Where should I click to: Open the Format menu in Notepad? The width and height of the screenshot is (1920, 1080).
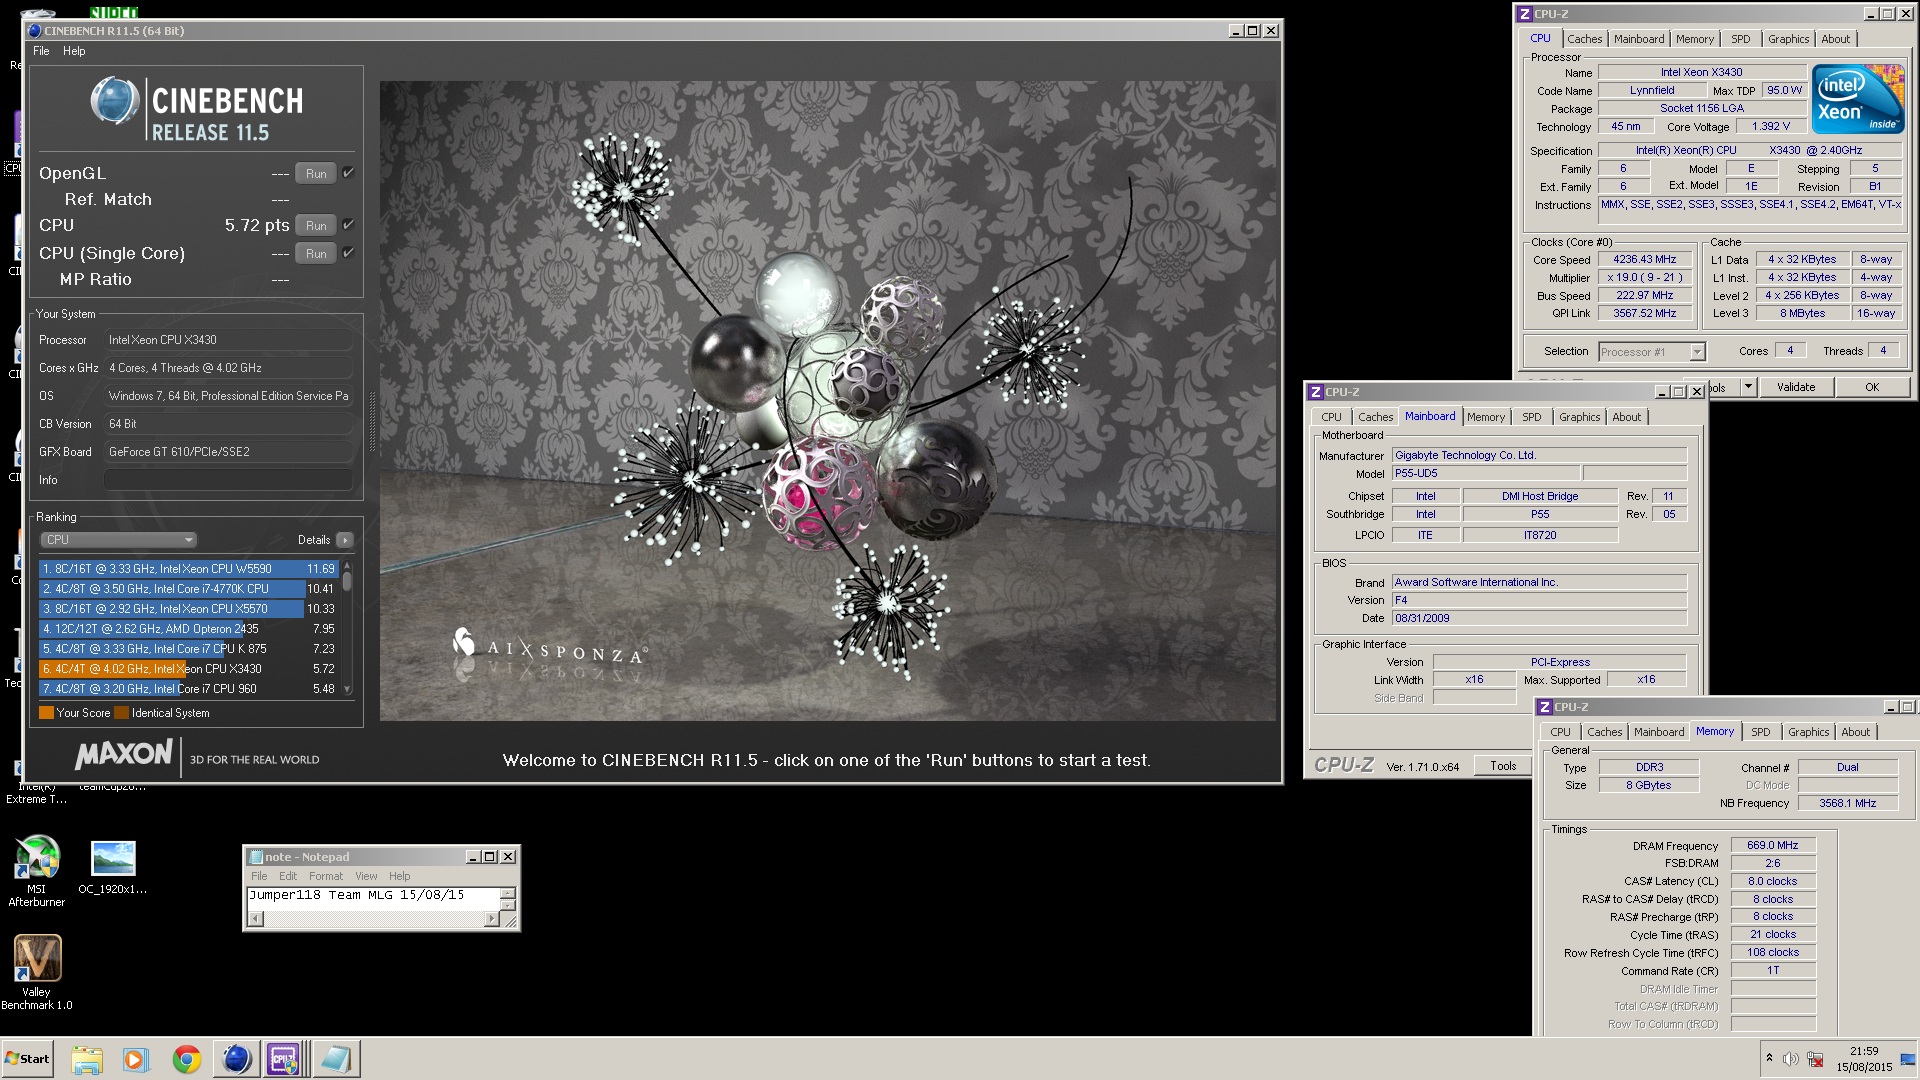pos(326,876)
